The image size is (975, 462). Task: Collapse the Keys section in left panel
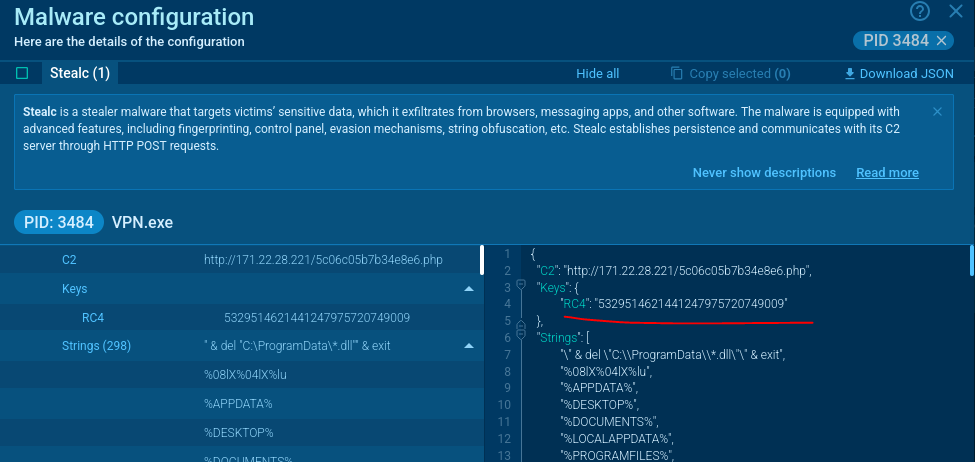pos(468,289)
